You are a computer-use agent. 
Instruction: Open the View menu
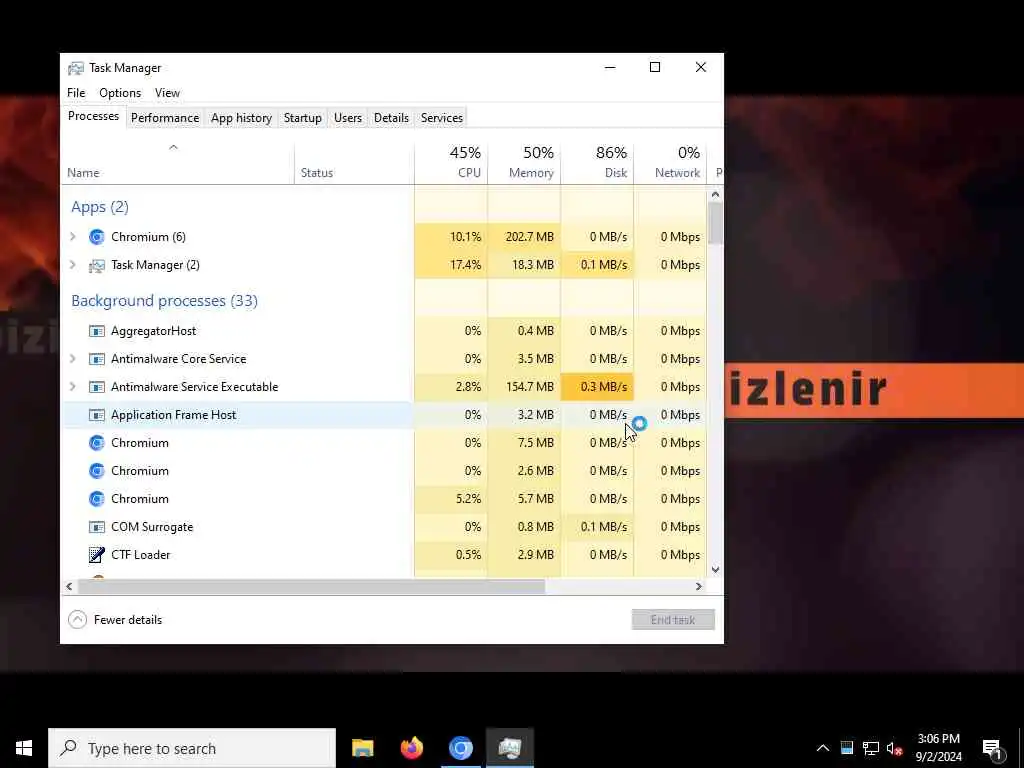tap(167, 93)
